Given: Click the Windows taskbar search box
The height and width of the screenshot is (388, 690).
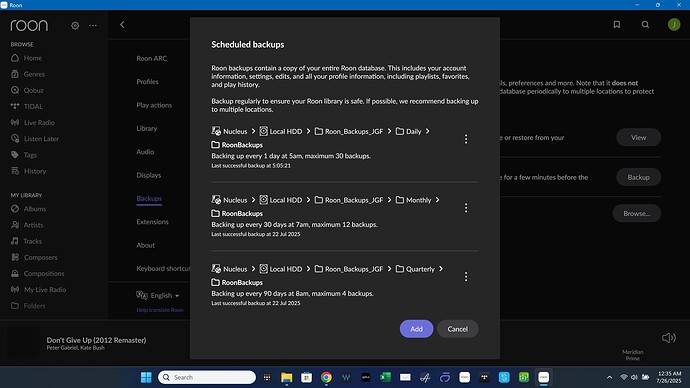Looking at the screenshot, I should tap(207, 377).
